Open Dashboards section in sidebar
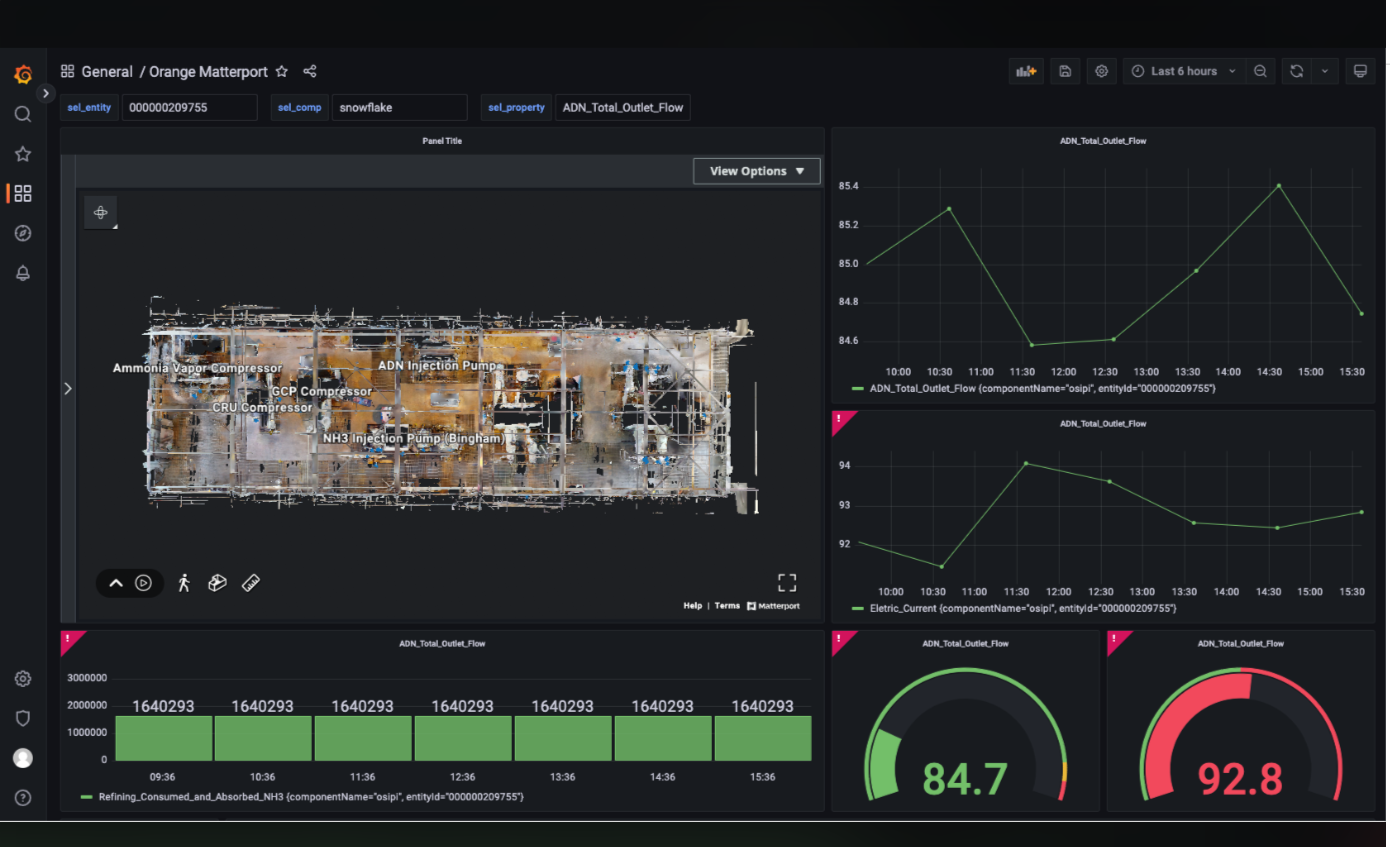1390x847 pixels. [23, 193]
